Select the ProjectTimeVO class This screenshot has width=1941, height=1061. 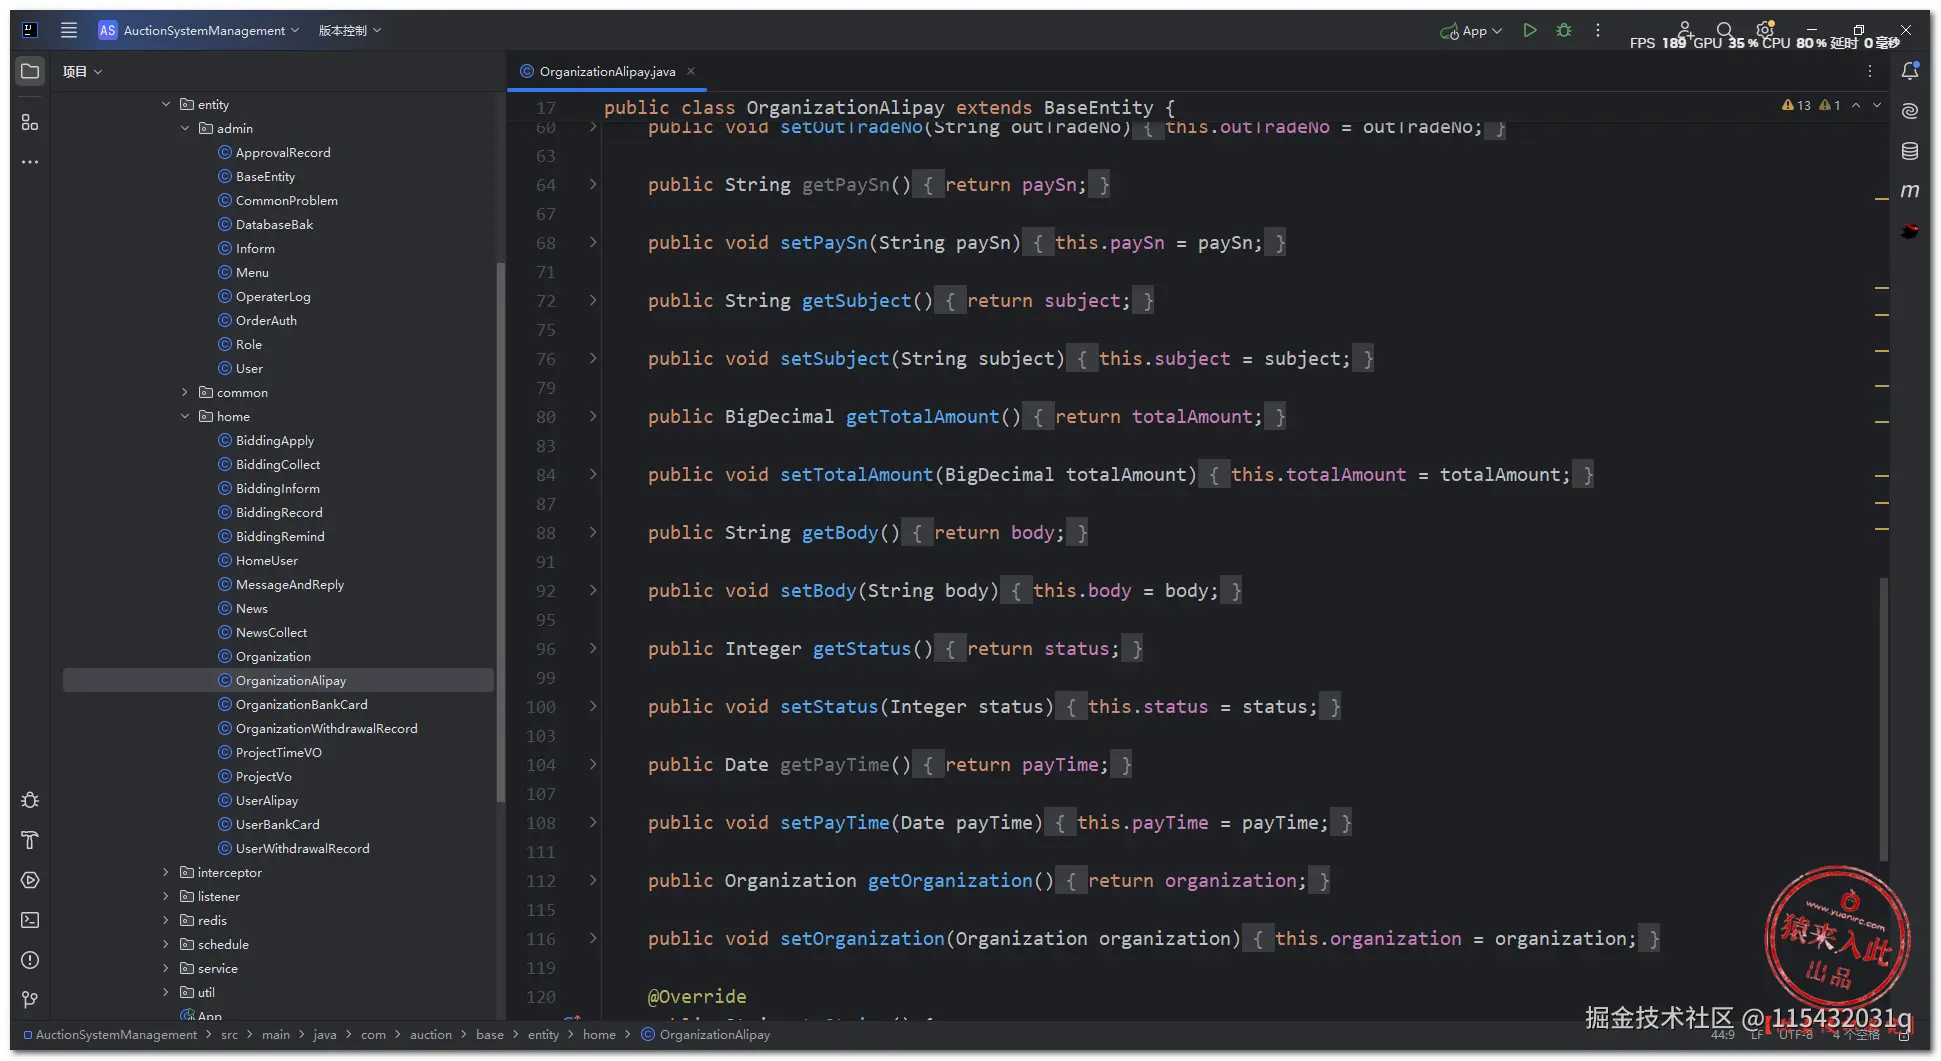(x=279, y=752)
